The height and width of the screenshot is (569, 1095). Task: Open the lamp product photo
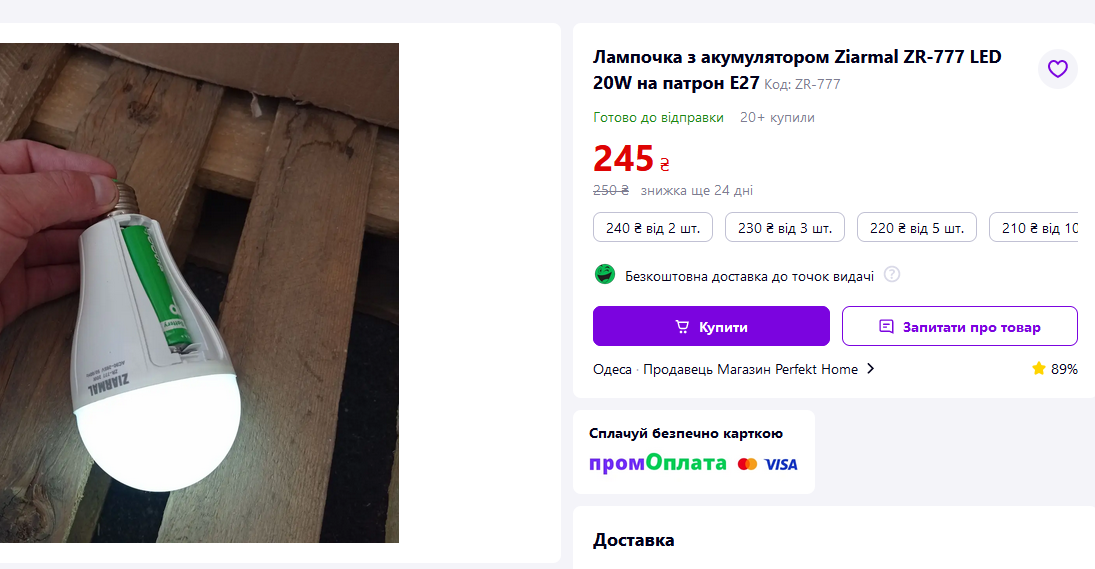click(199, 293)
